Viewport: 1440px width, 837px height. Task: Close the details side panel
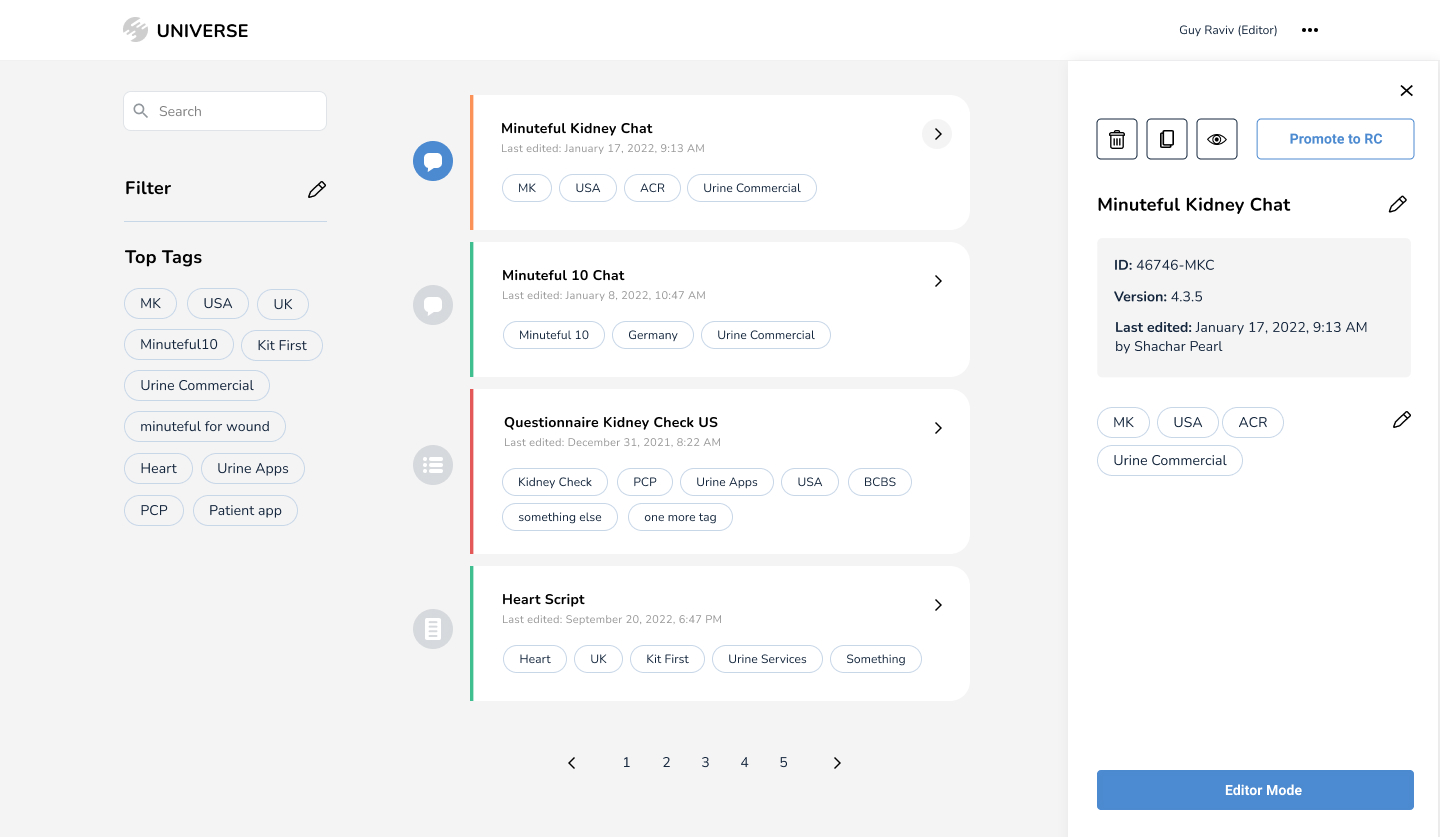[x=1406, y=91]
